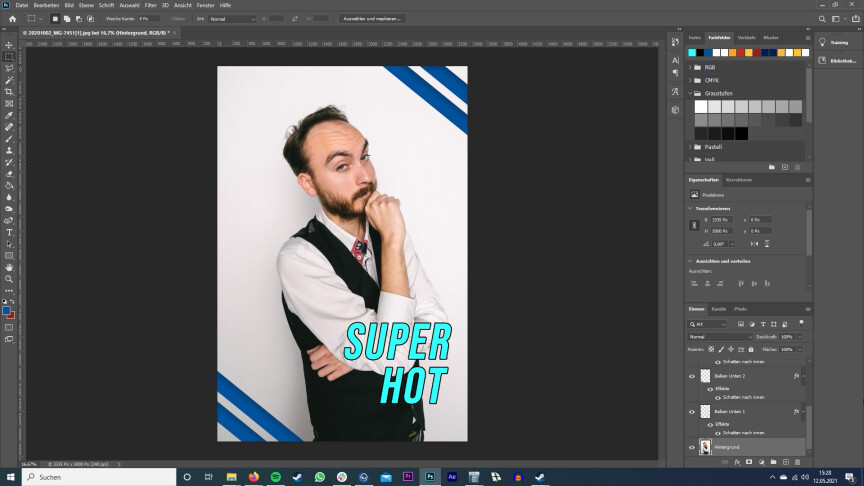Select the Crop tool in toolbar

tap(9, 92)
